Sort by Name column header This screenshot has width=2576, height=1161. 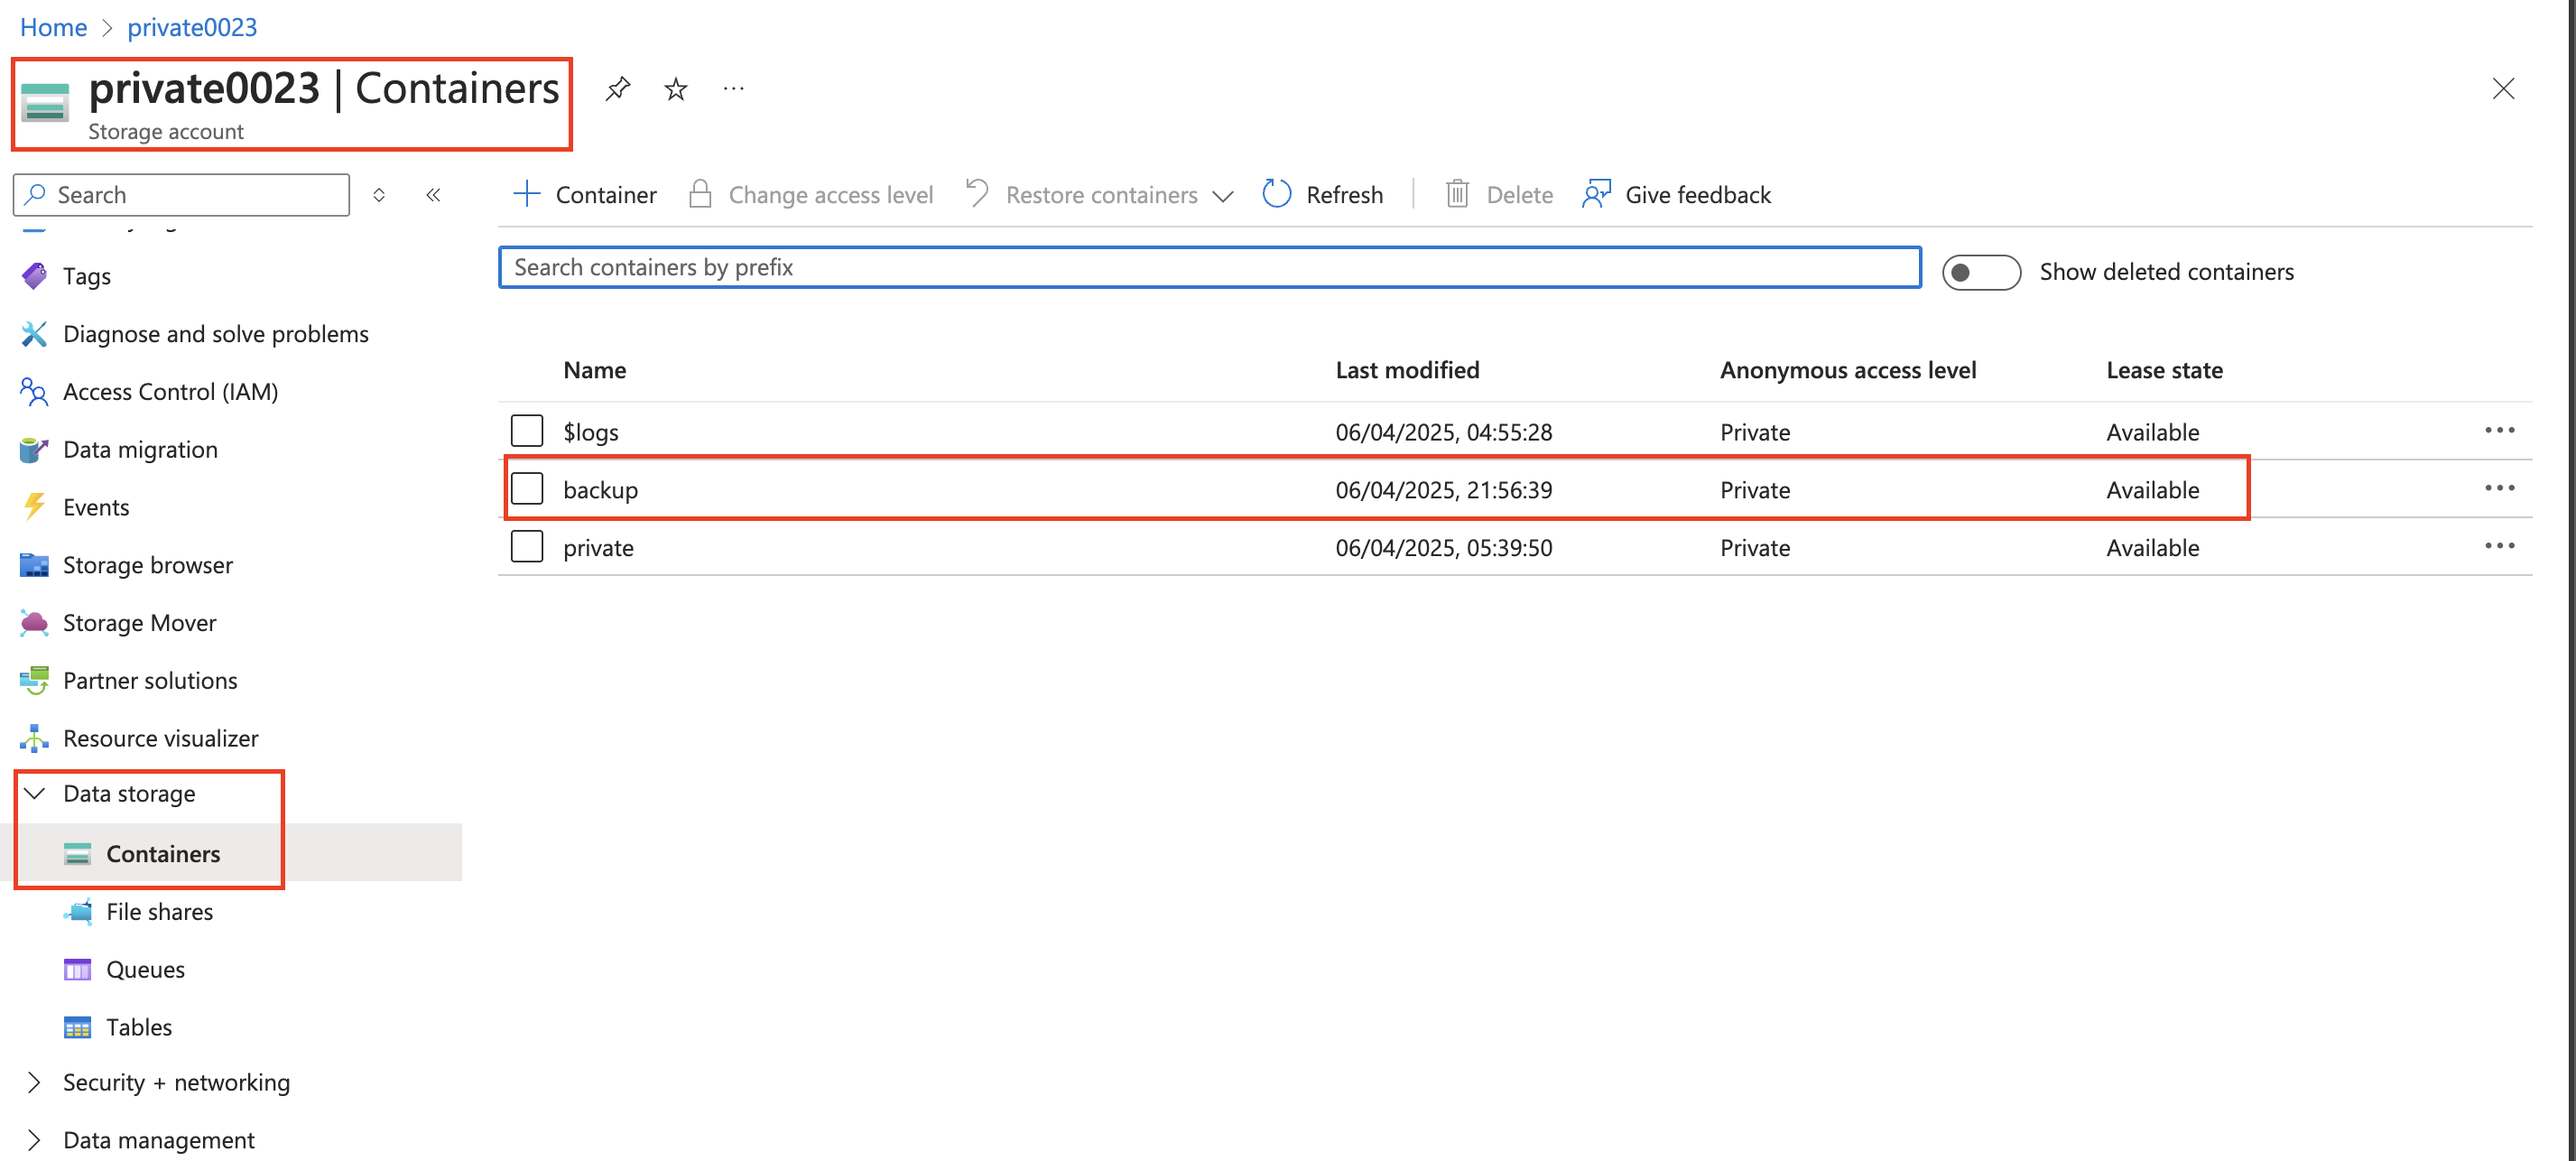(x=594, y=371)
